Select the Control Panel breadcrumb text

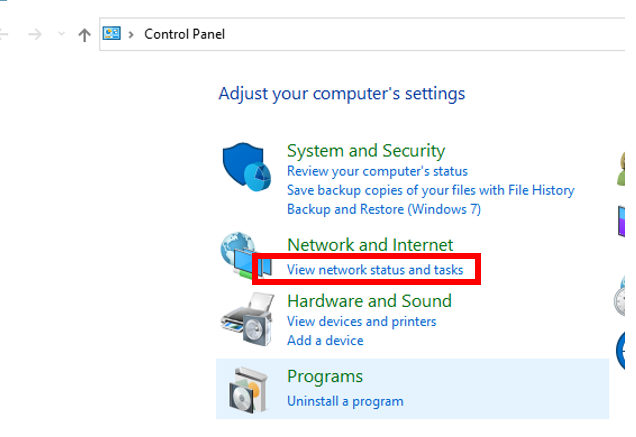pyautogui.click(x=184, y=34)
